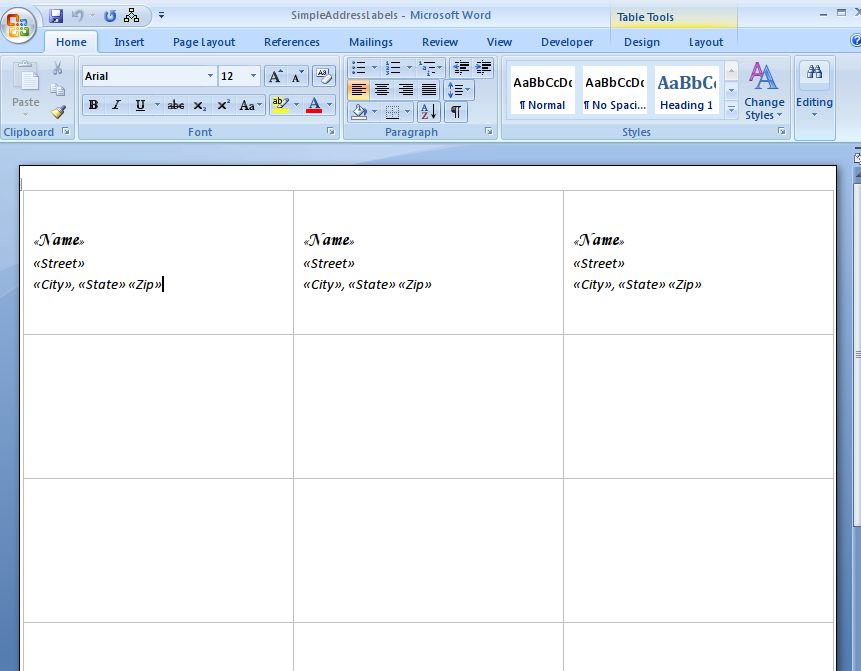861x671 pixels.
Task: Open Customize Quick Access Toolbar arrow
Action: (x=161, y=15)
